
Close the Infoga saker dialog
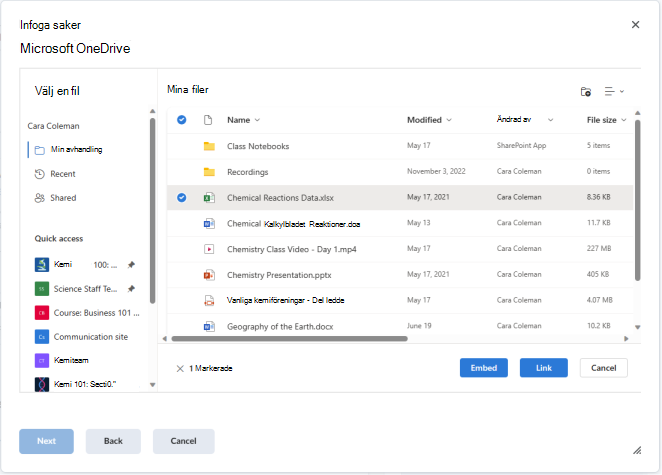click(x=635, y=24)
